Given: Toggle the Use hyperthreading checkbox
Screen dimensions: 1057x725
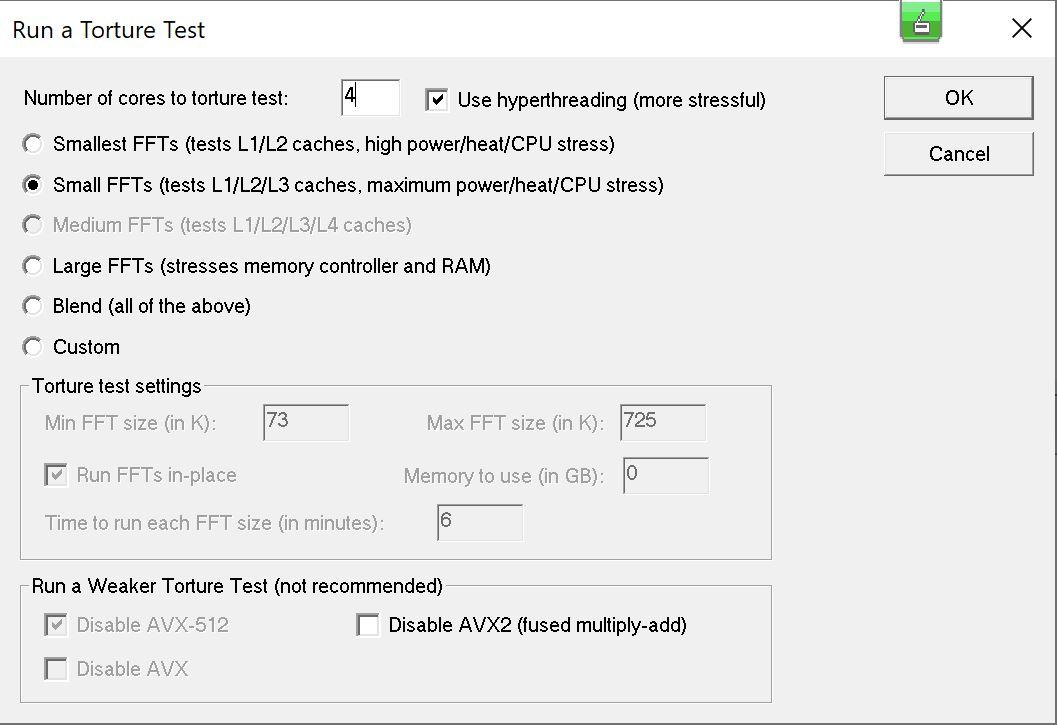Looking at the screenshot, I should pyautogui.click(x=437, y=100).
